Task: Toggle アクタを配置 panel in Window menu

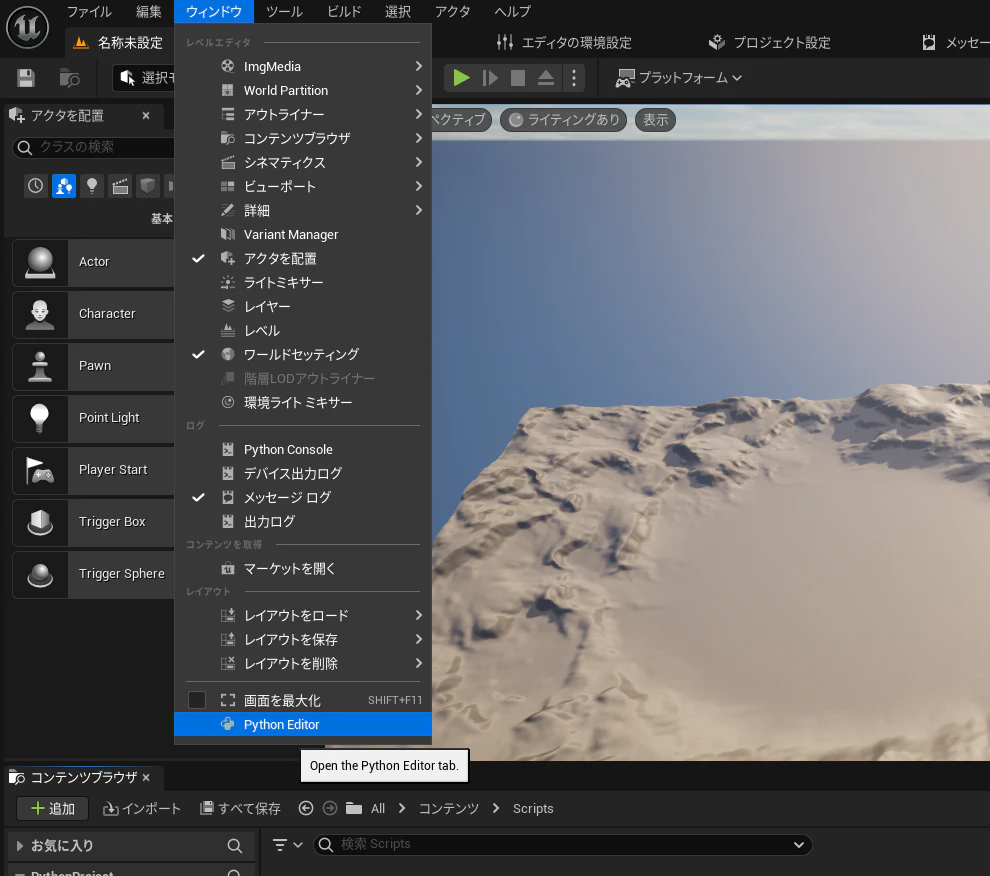Action: point(303,258)
